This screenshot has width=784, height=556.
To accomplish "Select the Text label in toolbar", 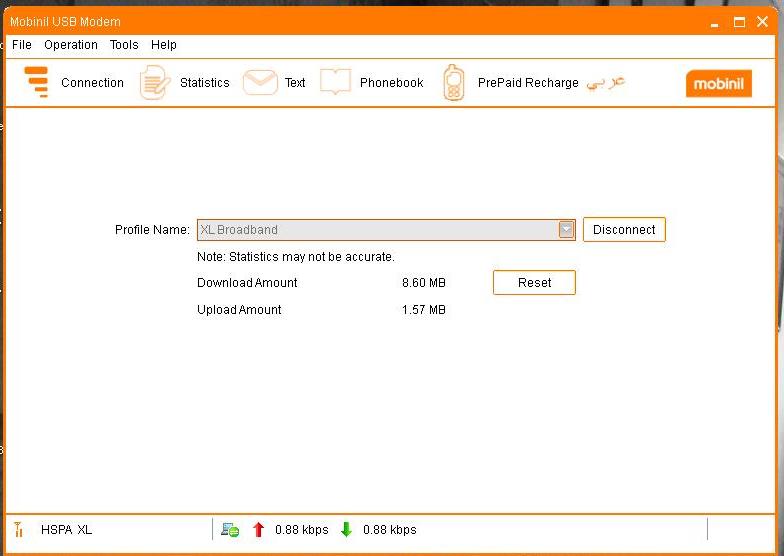I will tap(295, 82).
